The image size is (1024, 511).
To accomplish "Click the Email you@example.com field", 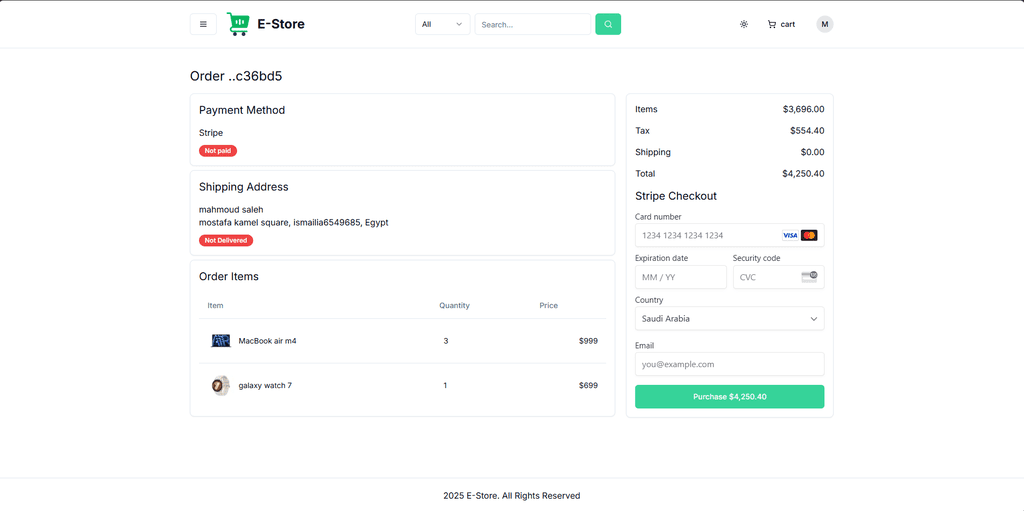I will pos(729,364).
